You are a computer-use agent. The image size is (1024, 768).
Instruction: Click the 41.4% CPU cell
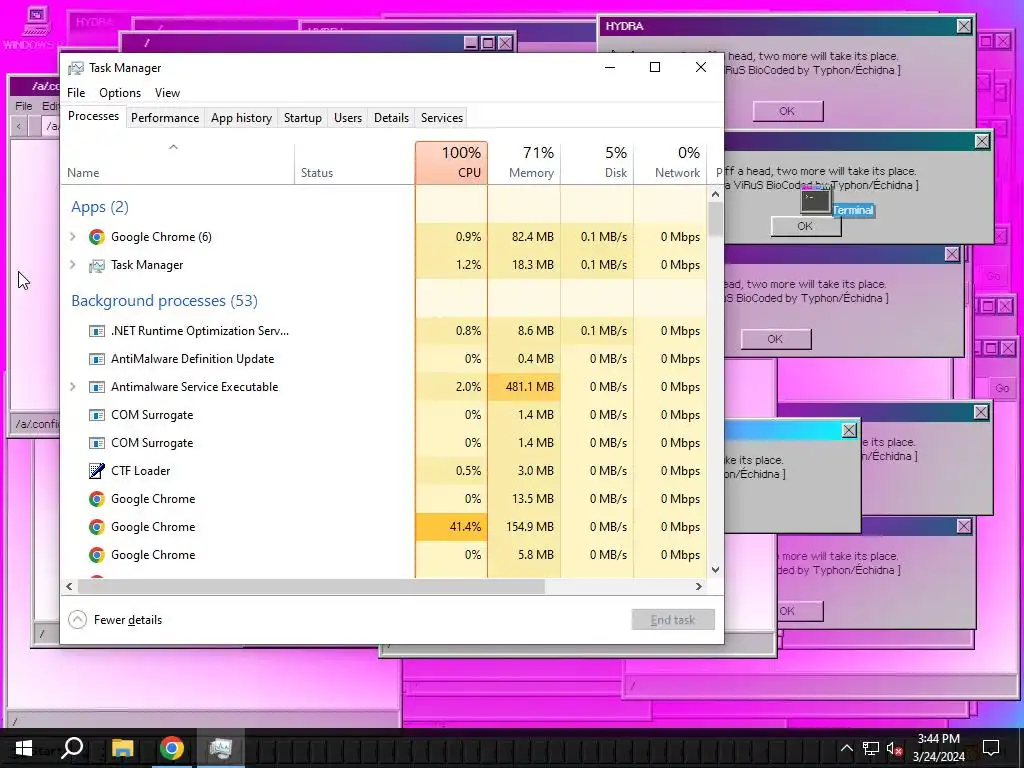[x=451, y=526]
